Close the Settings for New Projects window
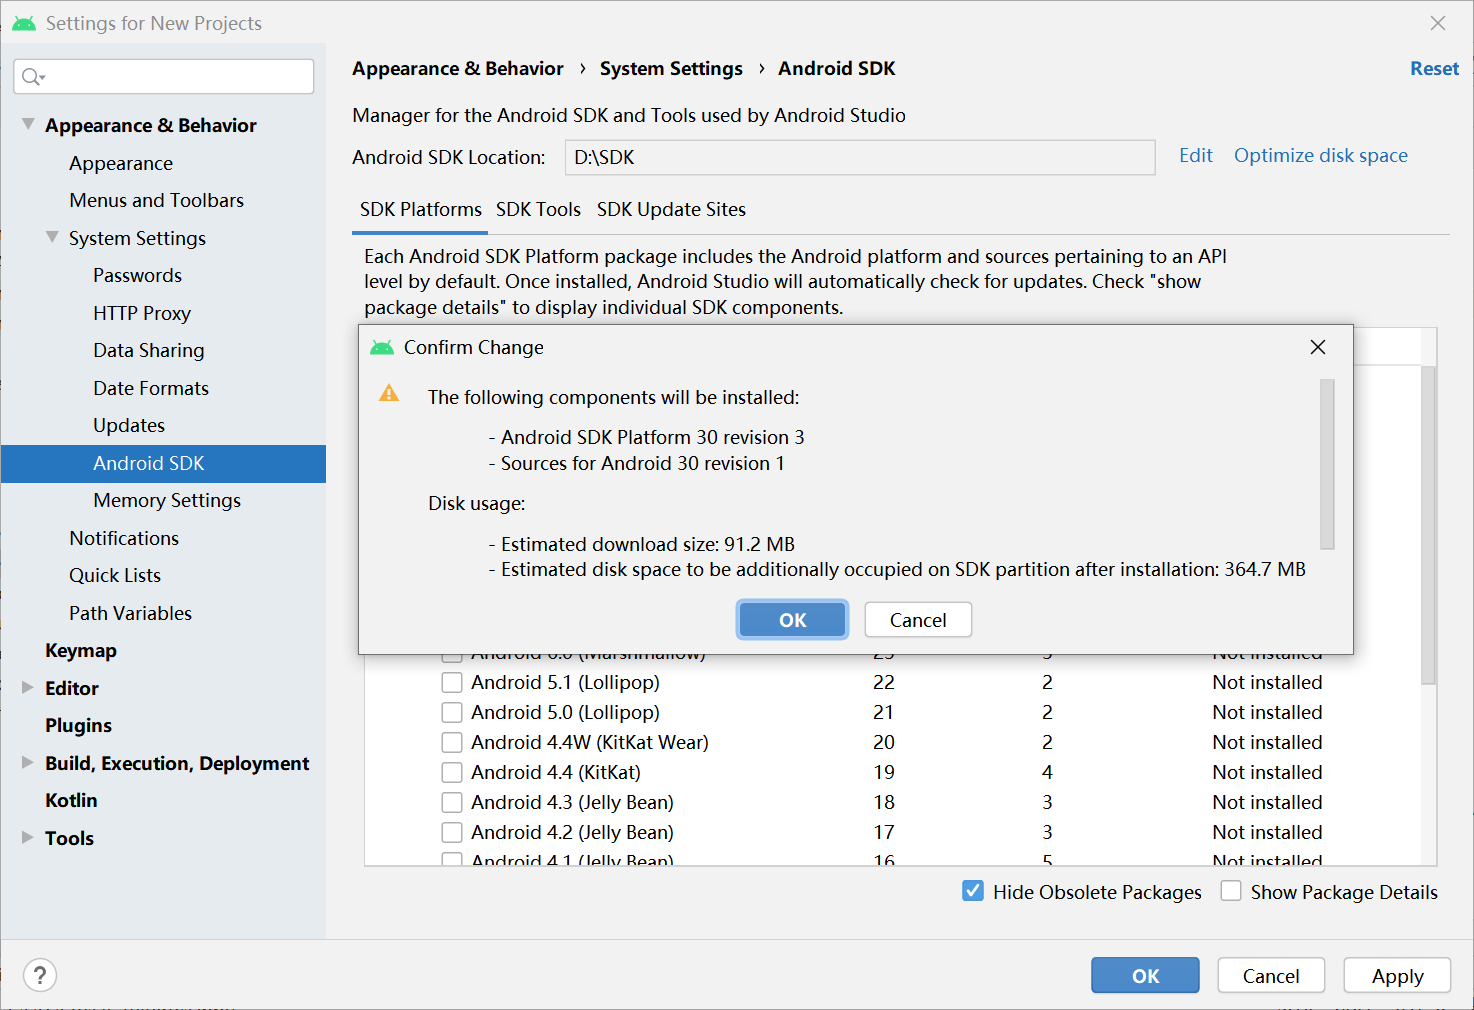This screenshot has height=1010, width=1474. coord(1438,23)
